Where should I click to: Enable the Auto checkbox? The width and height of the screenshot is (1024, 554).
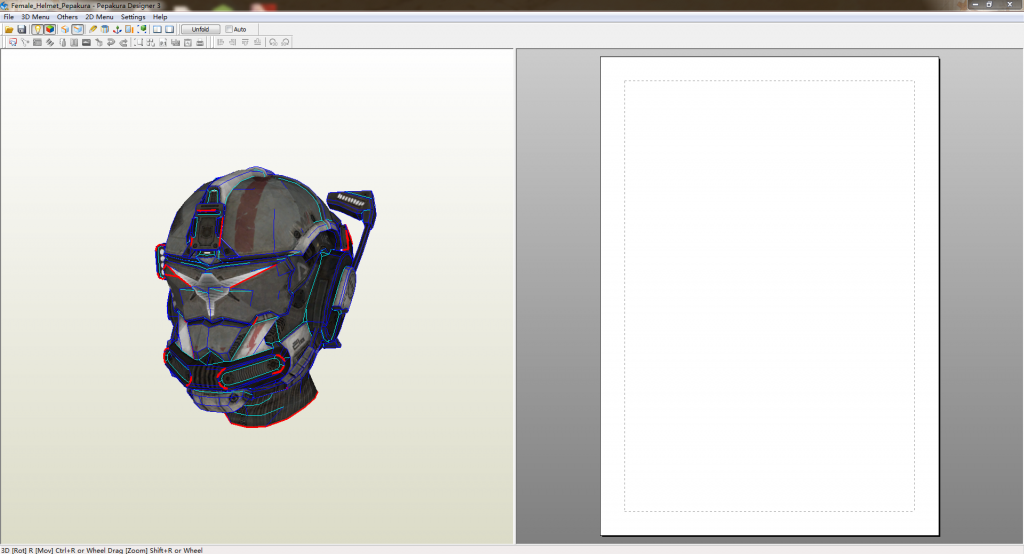(229, 29)
